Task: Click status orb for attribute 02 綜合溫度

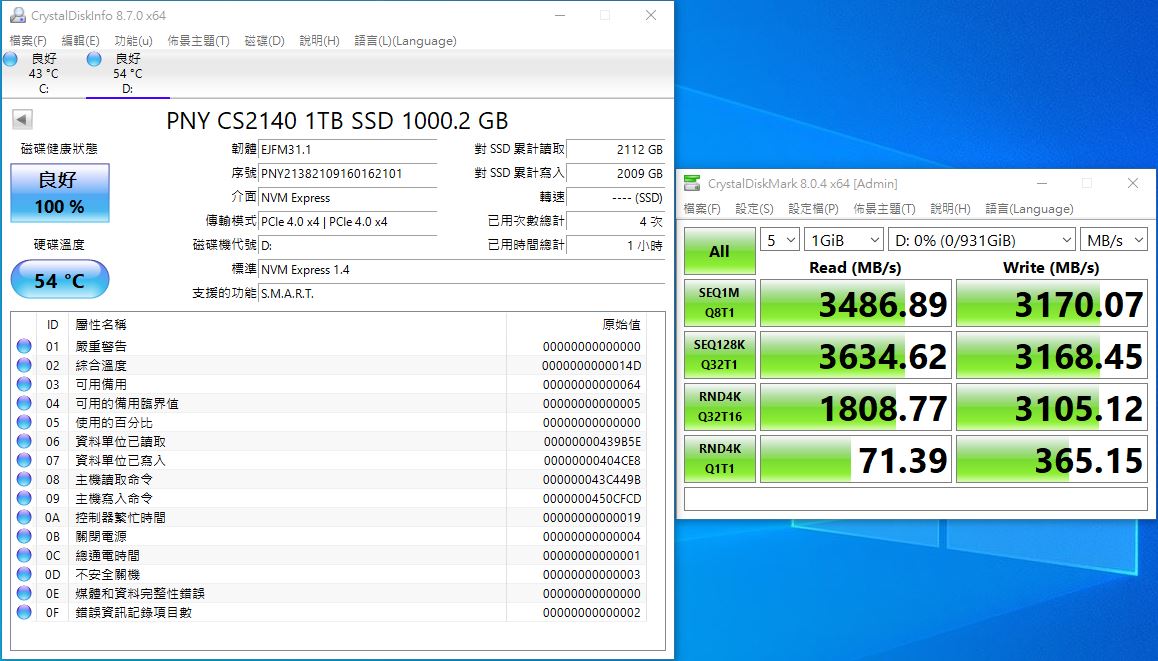Action: (24, 365)
